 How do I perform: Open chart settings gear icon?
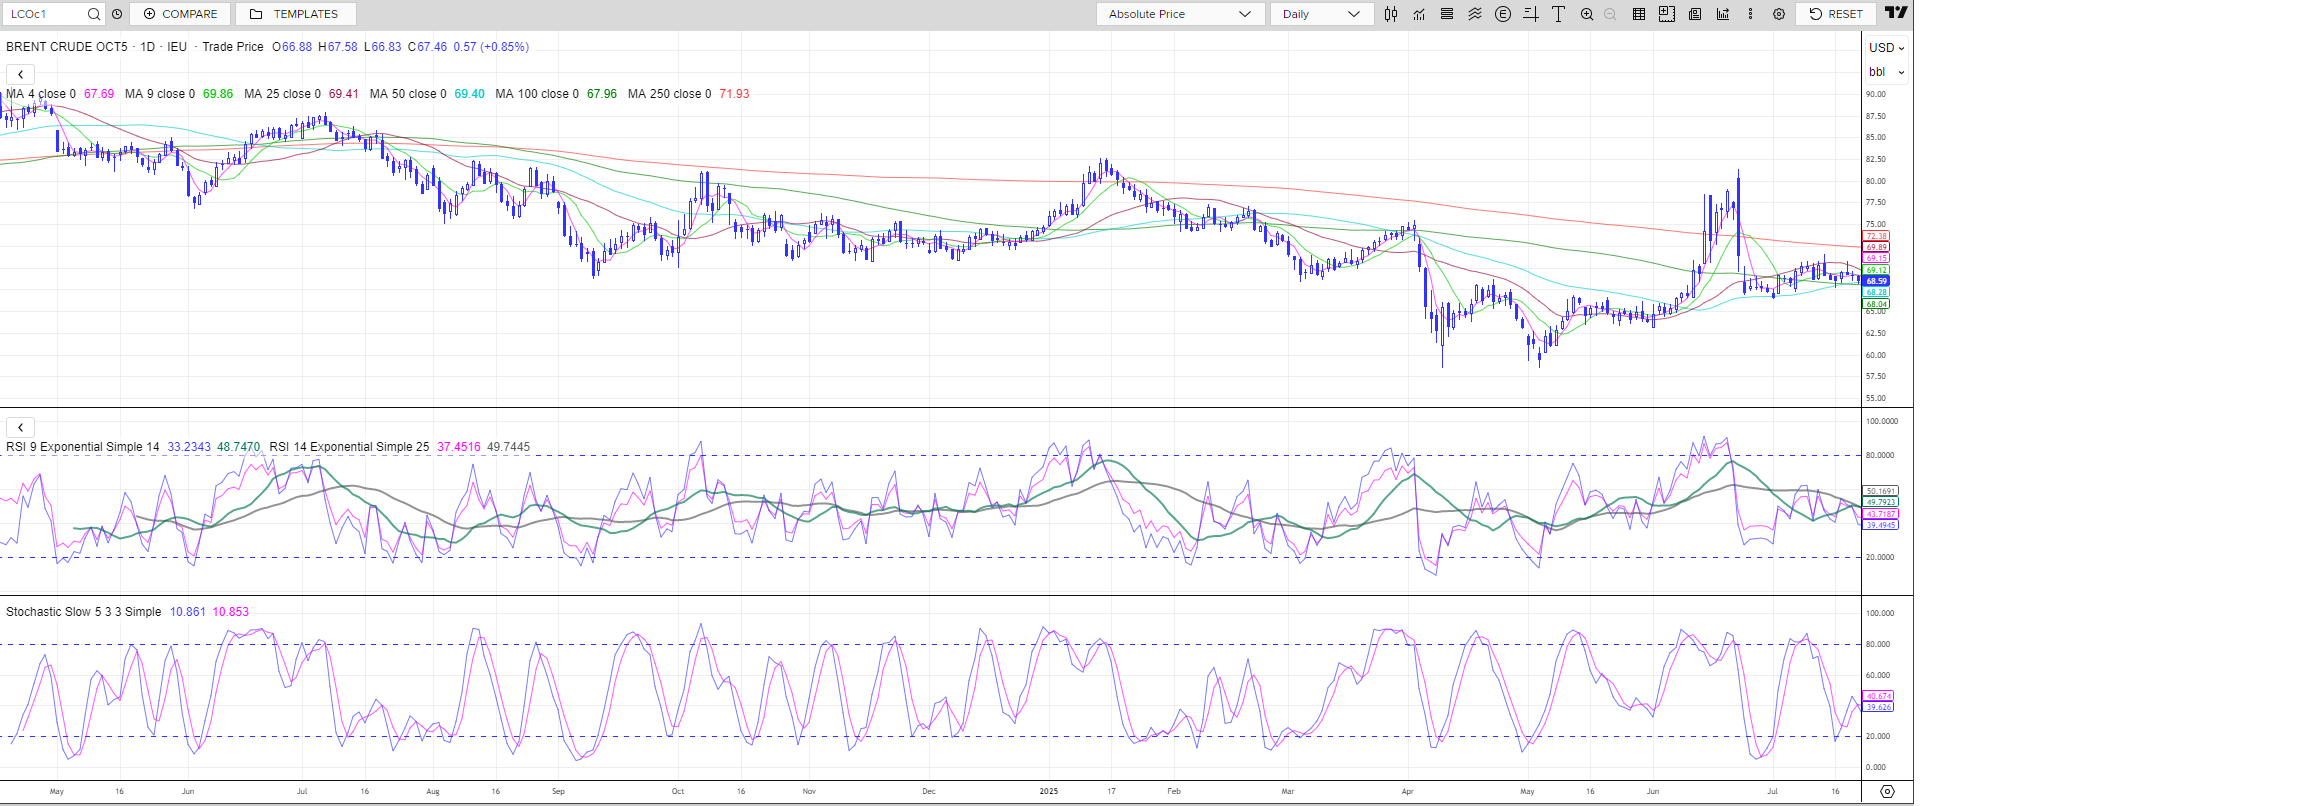tap(1778, 14)
